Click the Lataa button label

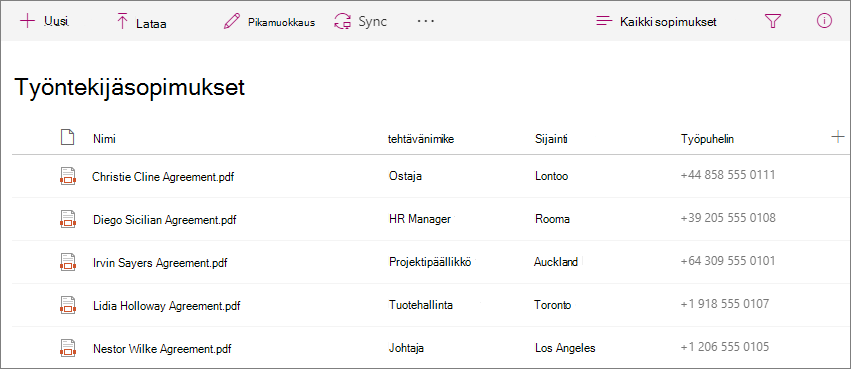click(x=151, y=24)
